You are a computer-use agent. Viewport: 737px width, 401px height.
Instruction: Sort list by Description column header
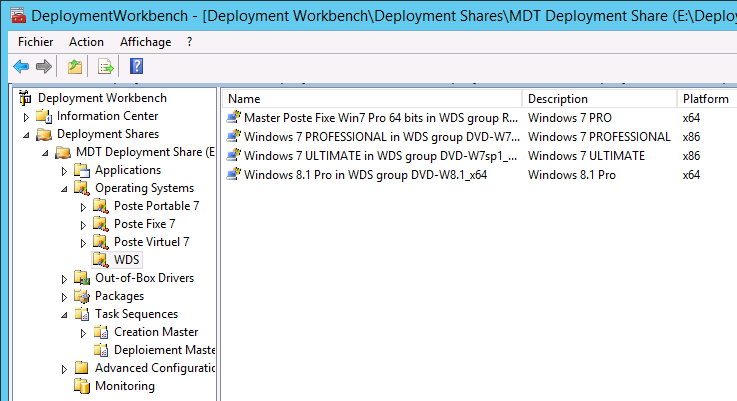point(558,99)
